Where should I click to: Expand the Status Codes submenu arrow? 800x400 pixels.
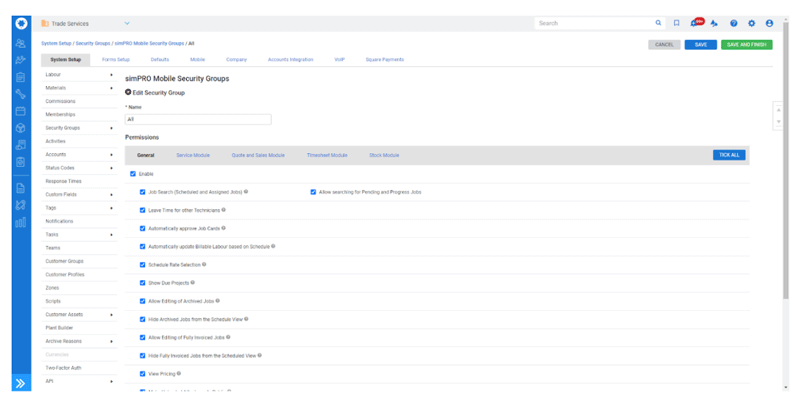point(111,168)
